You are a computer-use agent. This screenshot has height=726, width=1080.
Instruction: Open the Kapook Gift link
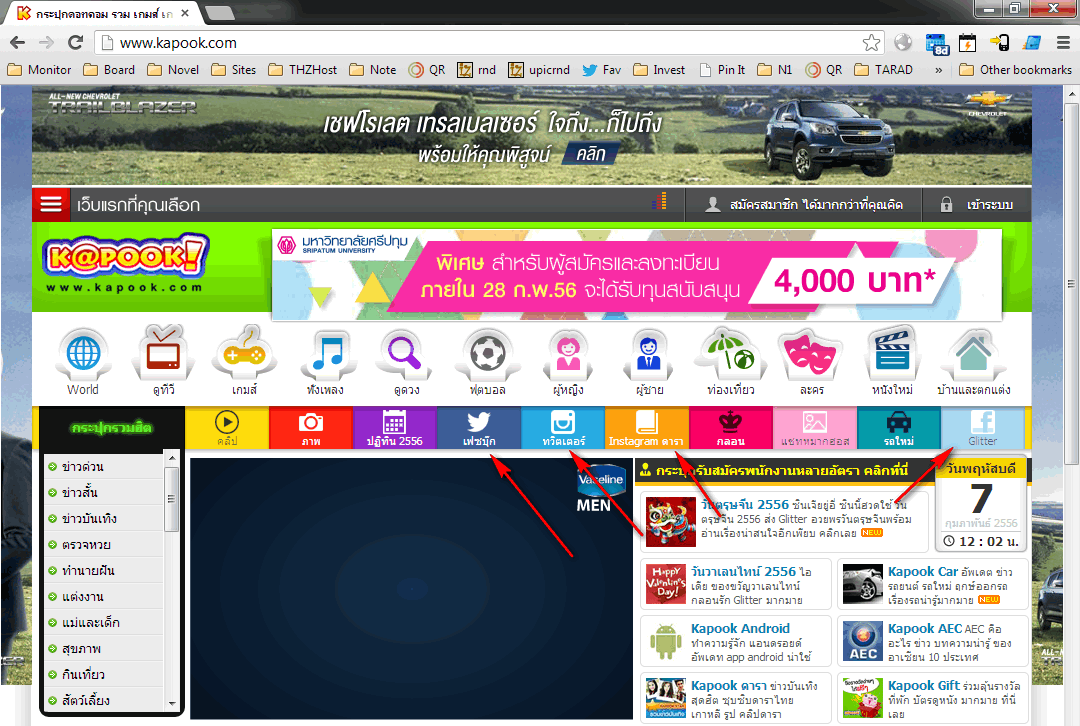(924, 685)
